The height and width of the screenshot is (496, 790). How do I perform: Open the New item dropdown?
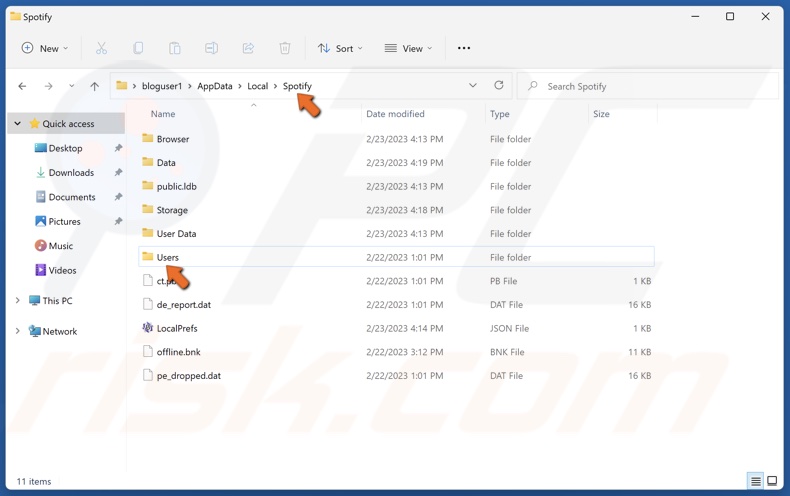(x=45, y=48)
